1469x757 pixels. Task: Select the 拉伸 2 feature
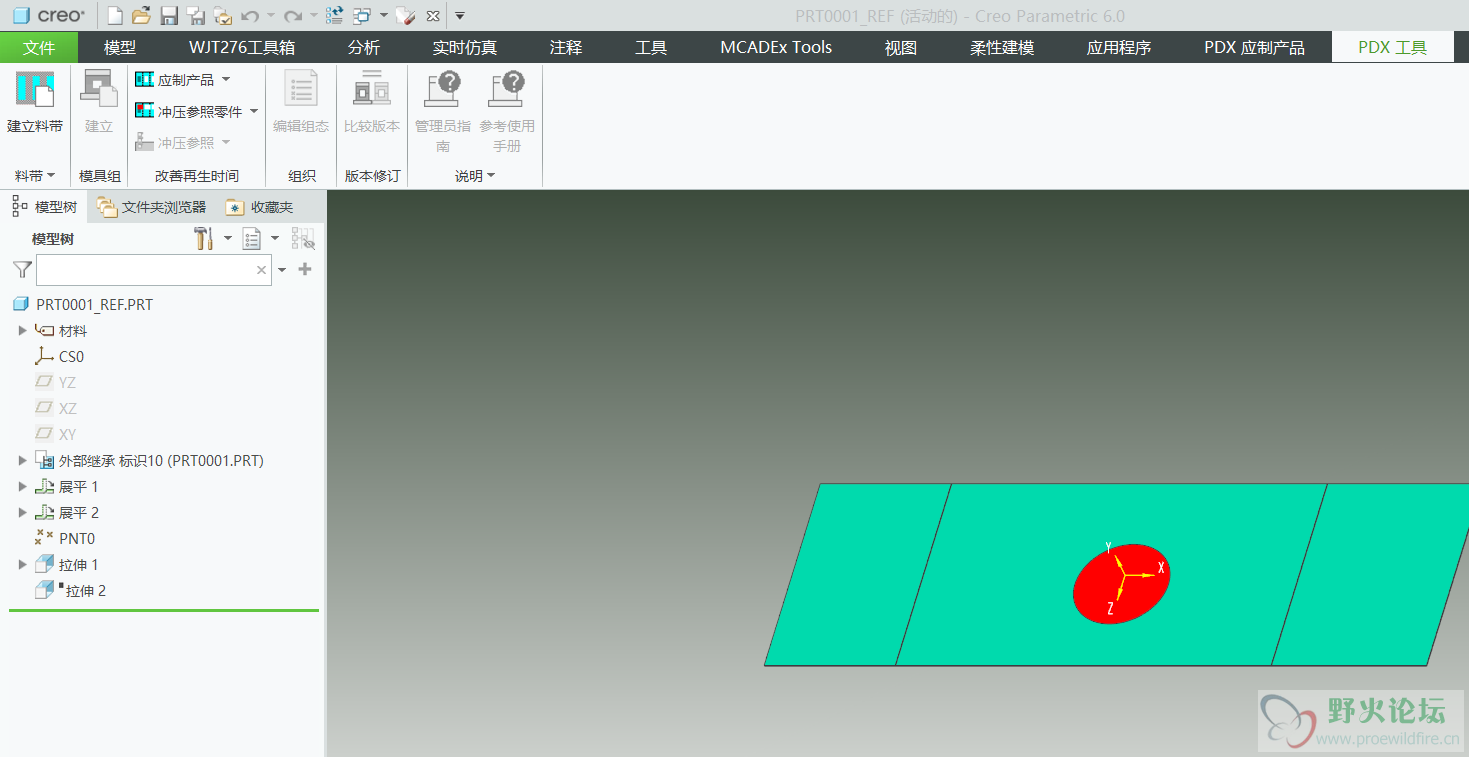coord(71,591)
